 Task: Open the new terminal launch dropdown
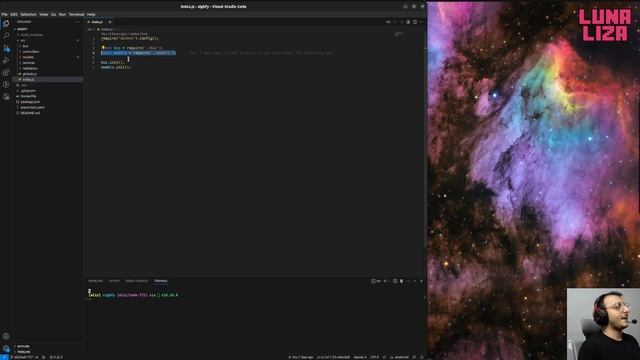click(389, 281)
